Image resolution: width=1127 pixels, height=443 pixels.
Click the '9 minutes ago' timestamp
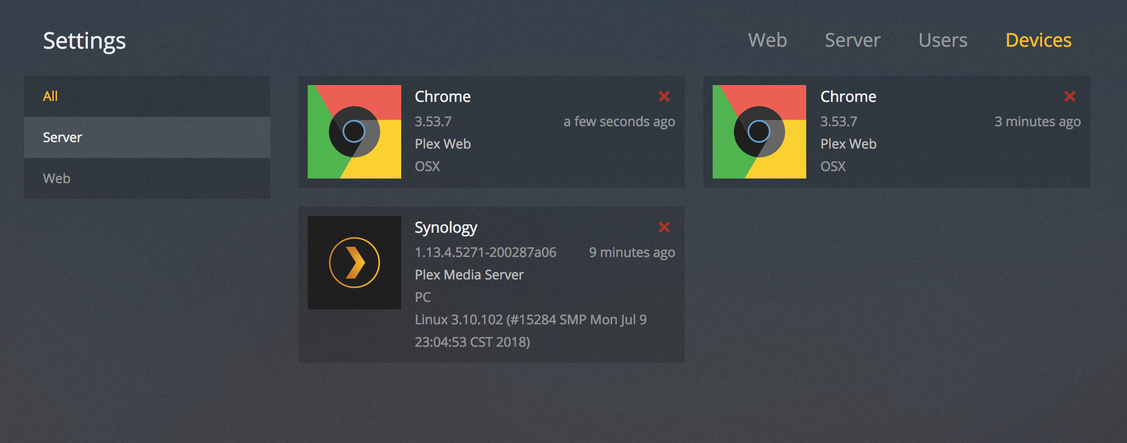pos(632,252)
